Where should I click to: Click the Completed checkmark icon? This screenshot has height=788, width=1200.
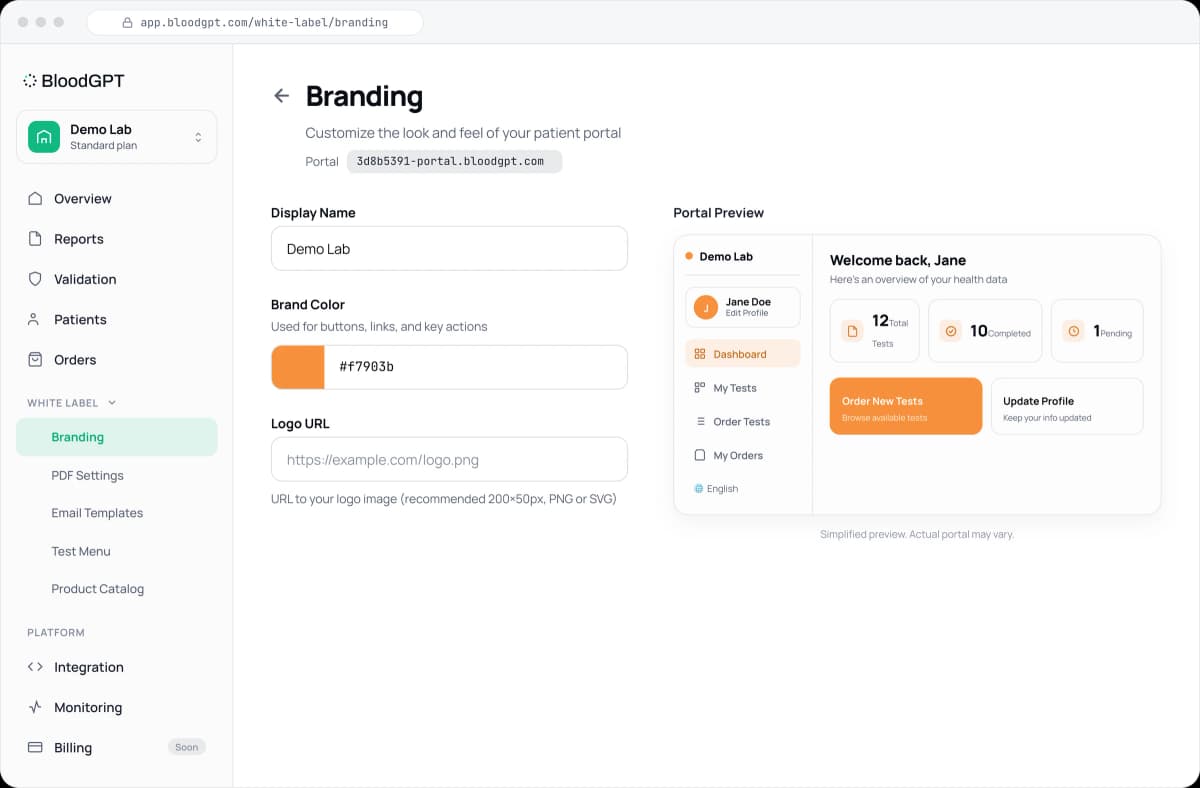coord(951,330)
